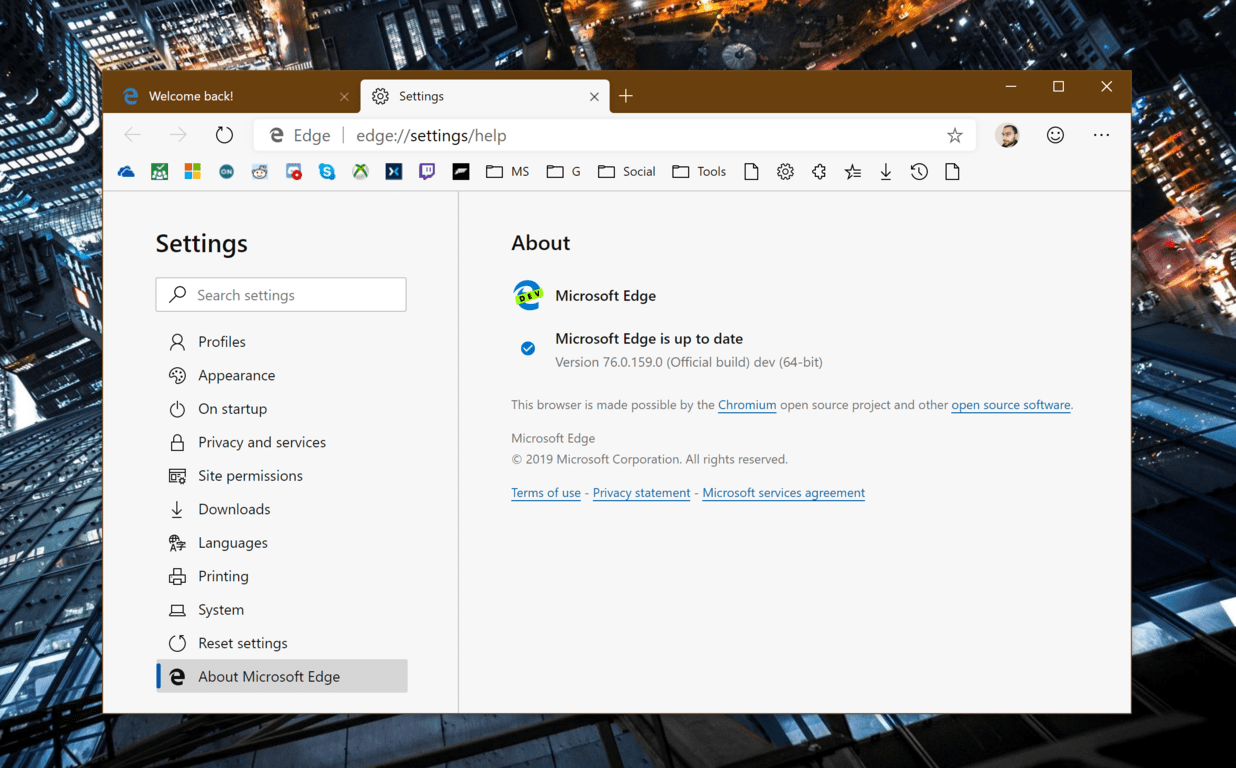Screen dimensions: 1236x768
Task: Expand the Tools bookmarks folder
Action: 699,172
